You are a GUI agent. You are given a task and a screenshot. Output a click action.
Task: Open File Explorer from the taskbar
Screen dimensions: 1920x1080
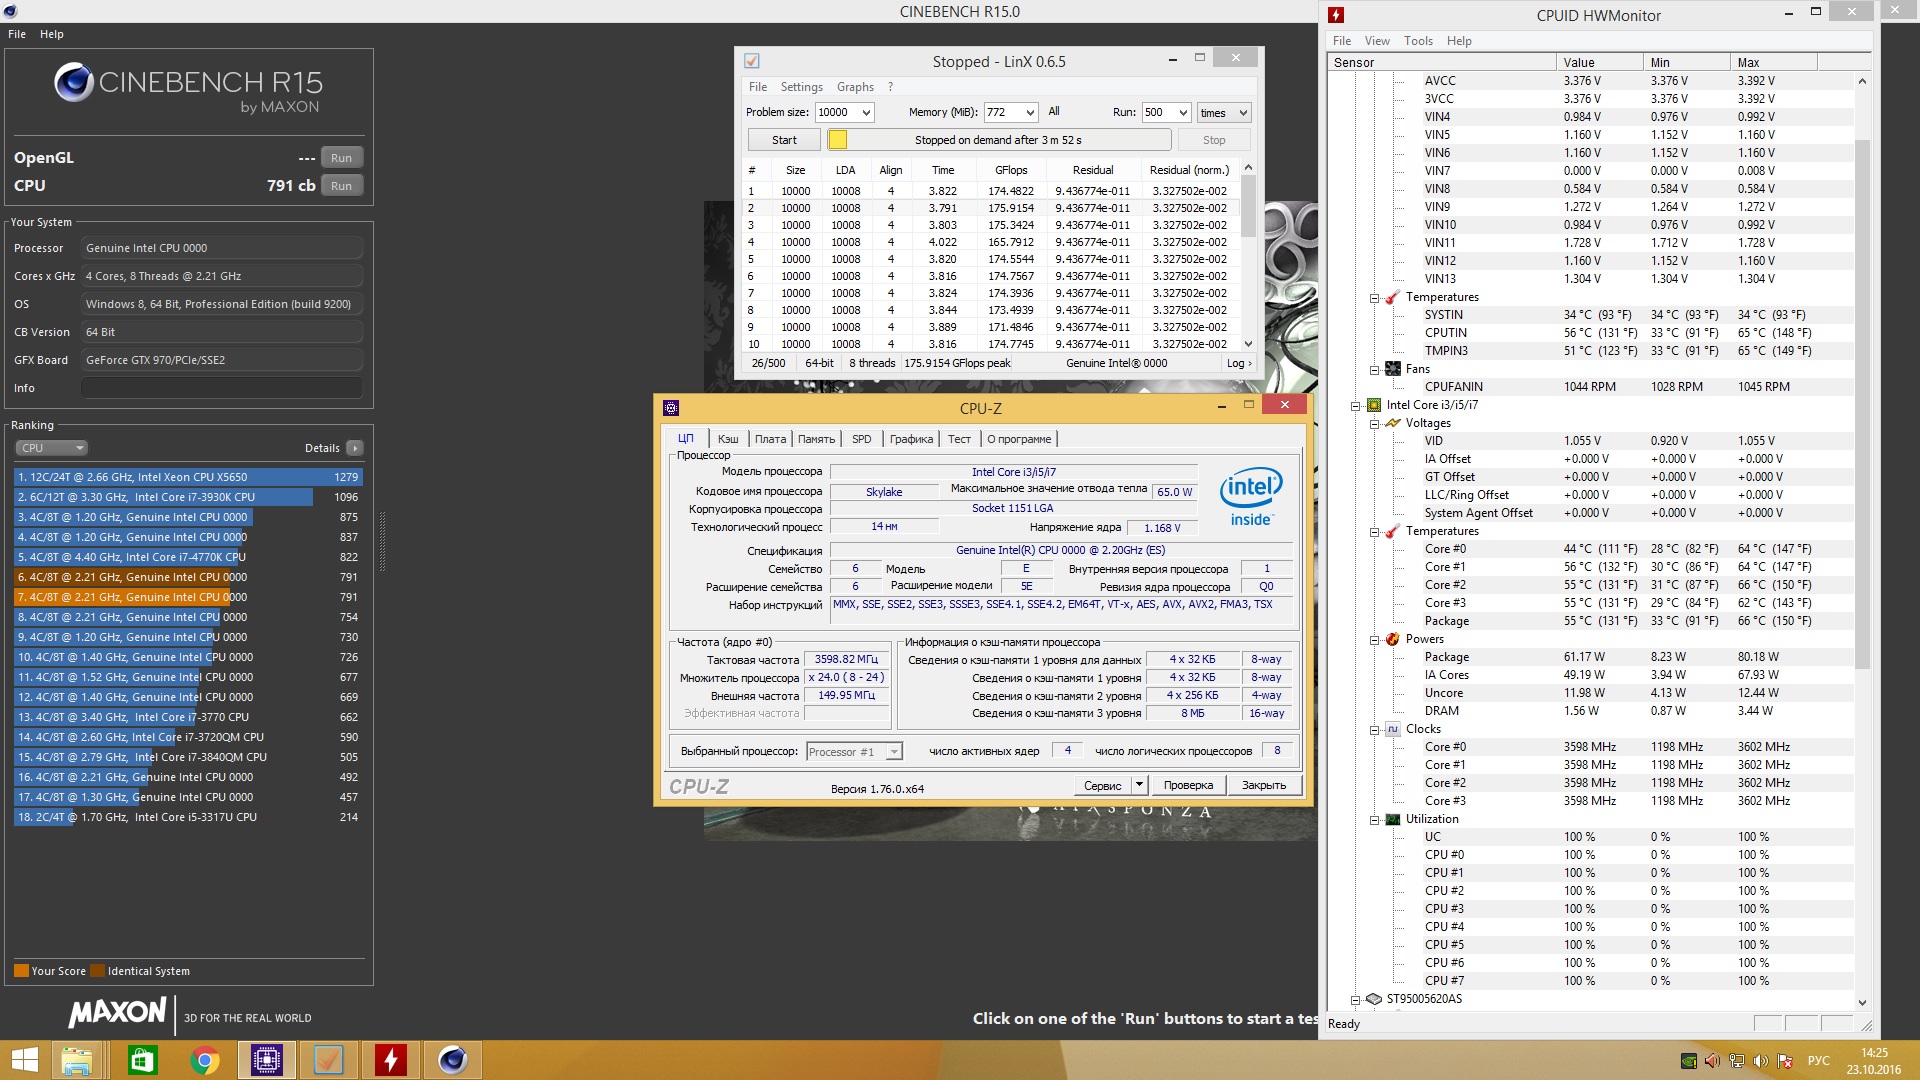[77, 1060]
